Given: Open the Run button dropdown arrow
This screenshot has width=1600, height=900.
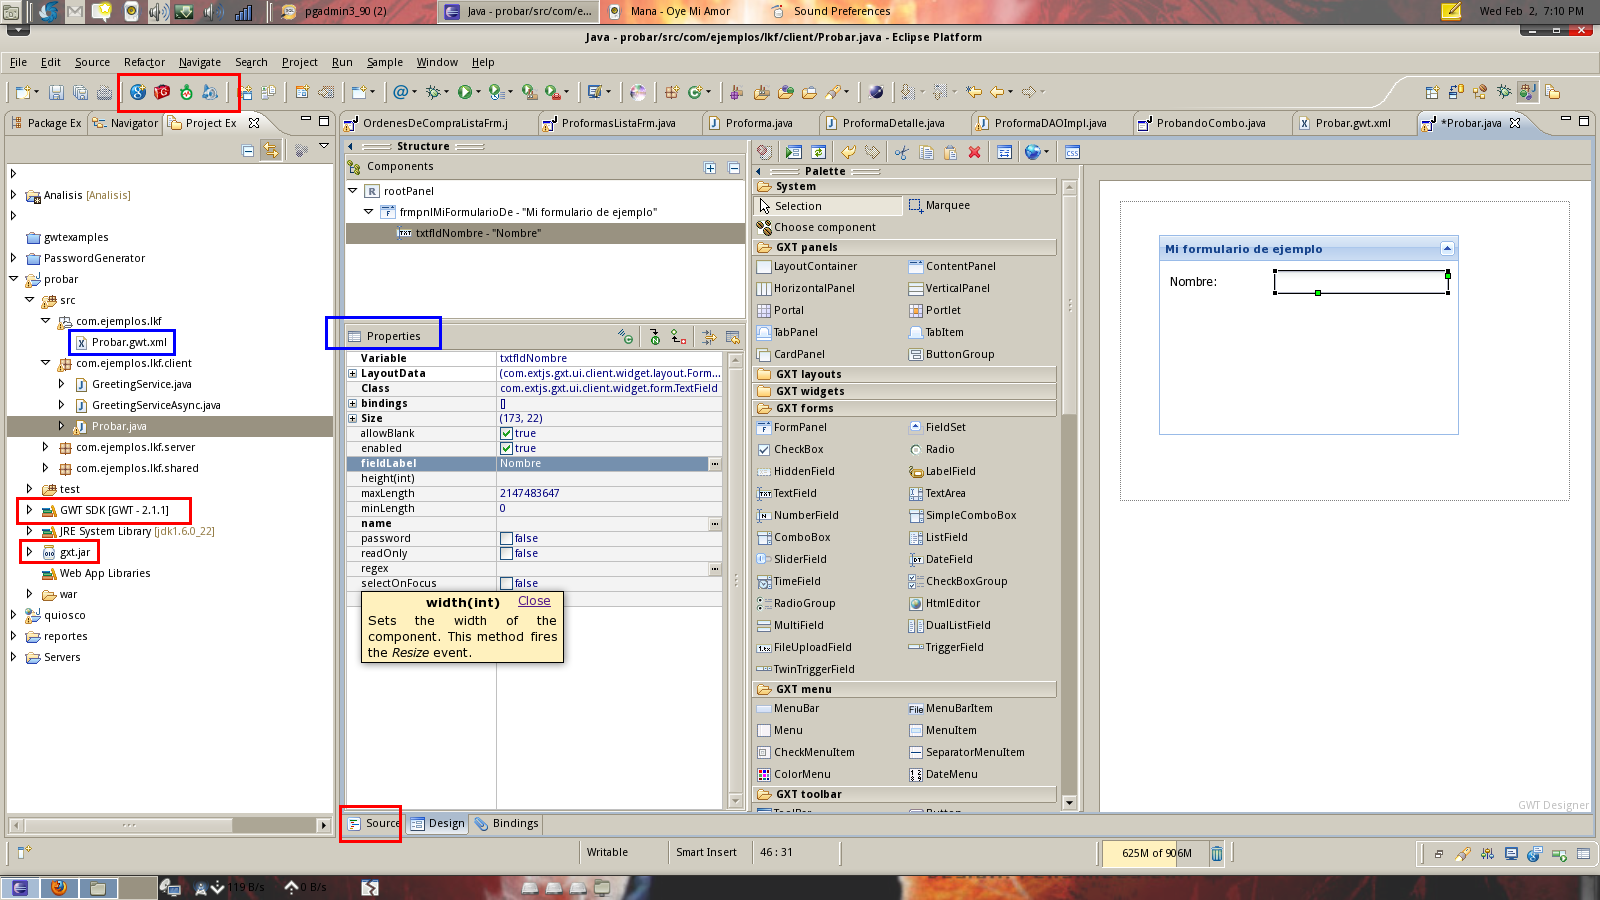Looking at the screenshot, I should tap(478, 92).
